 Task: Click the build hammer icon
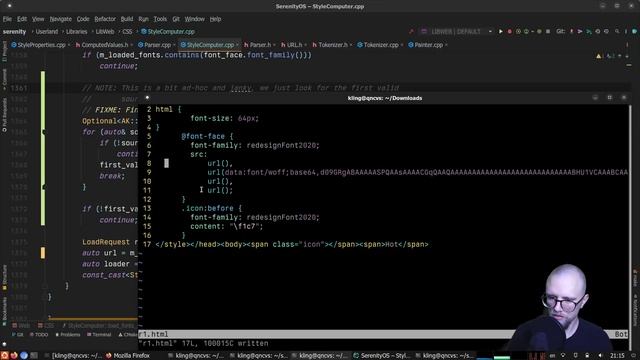point(411,31)
